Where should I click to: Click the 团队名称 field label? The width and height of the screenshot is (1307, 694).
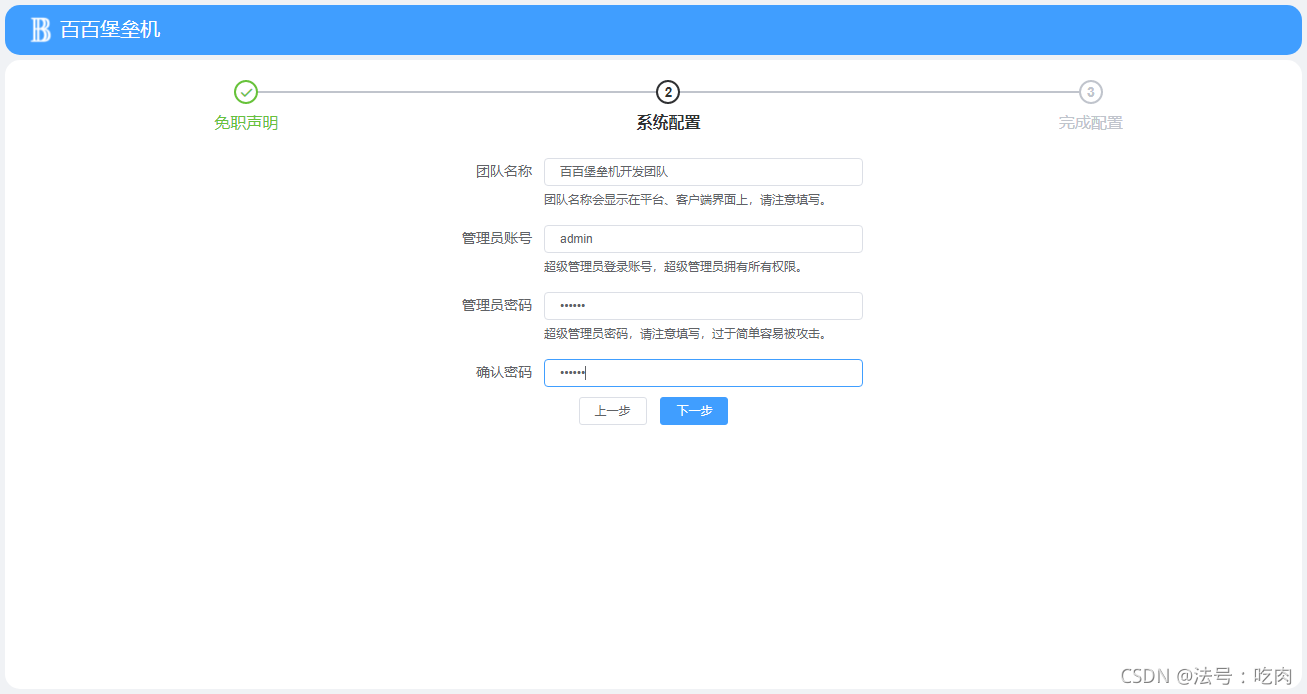pyautogui.click(x=504, y=172)
